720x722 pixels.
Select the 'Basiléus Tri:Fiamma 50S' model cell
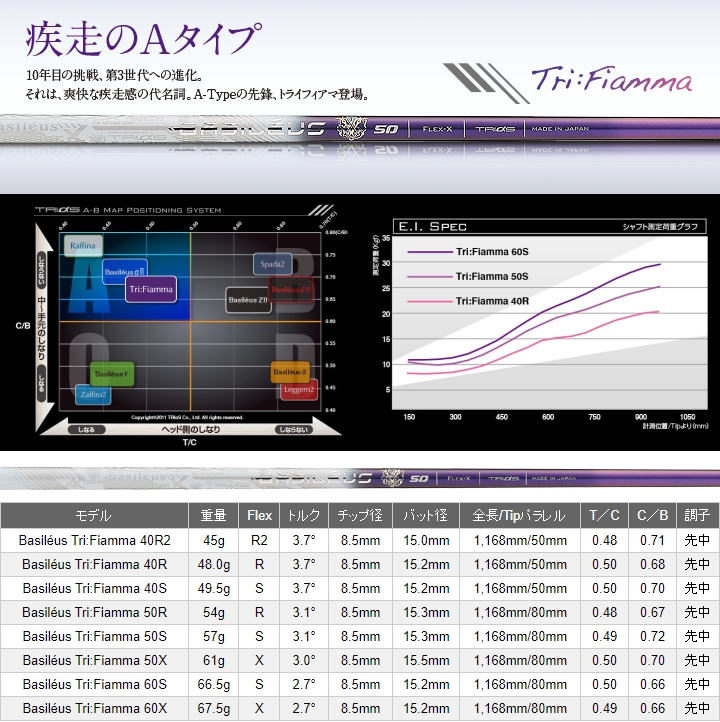[94, 636]
